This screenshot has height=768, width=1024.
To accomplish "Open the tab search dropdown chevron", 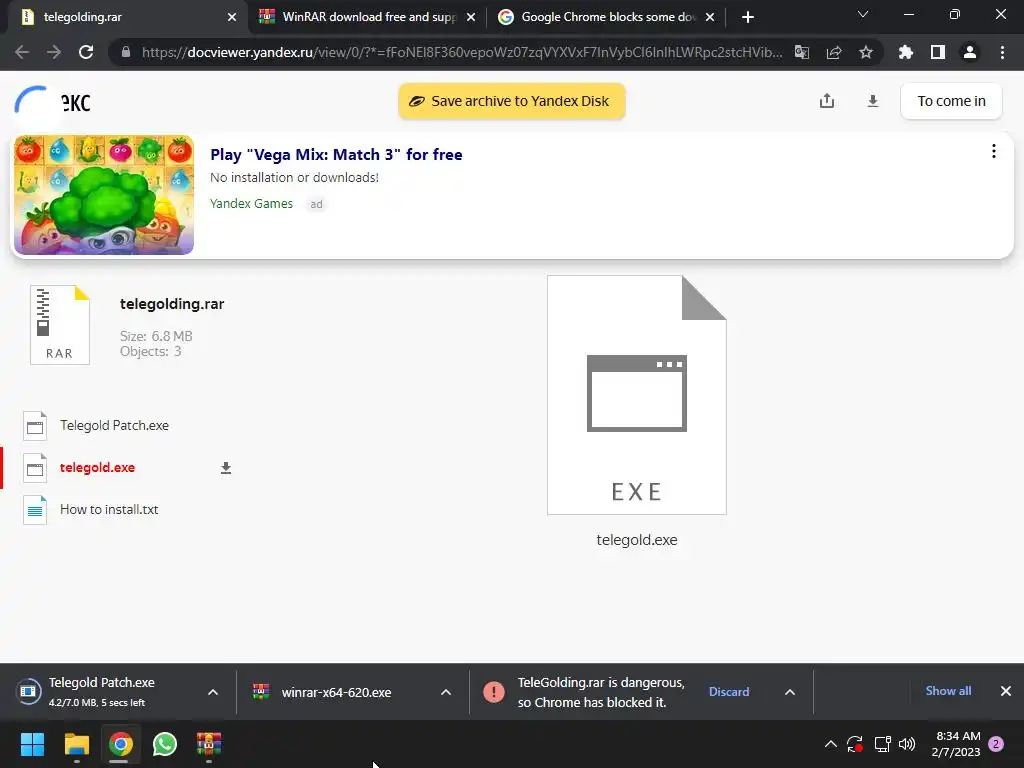I will pyautogui.click(x=863, y=14).
